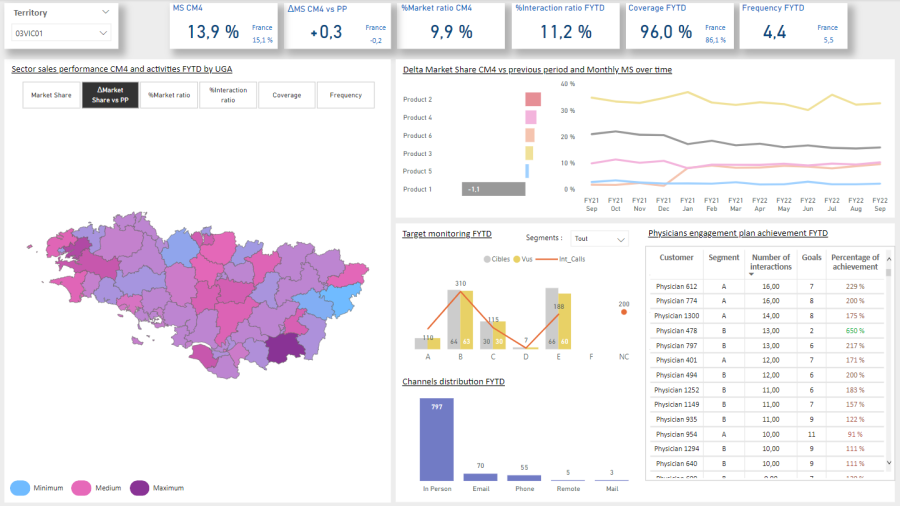
Task: Click the scroll-down arrow of physicians table
Action: coord(889,463)
